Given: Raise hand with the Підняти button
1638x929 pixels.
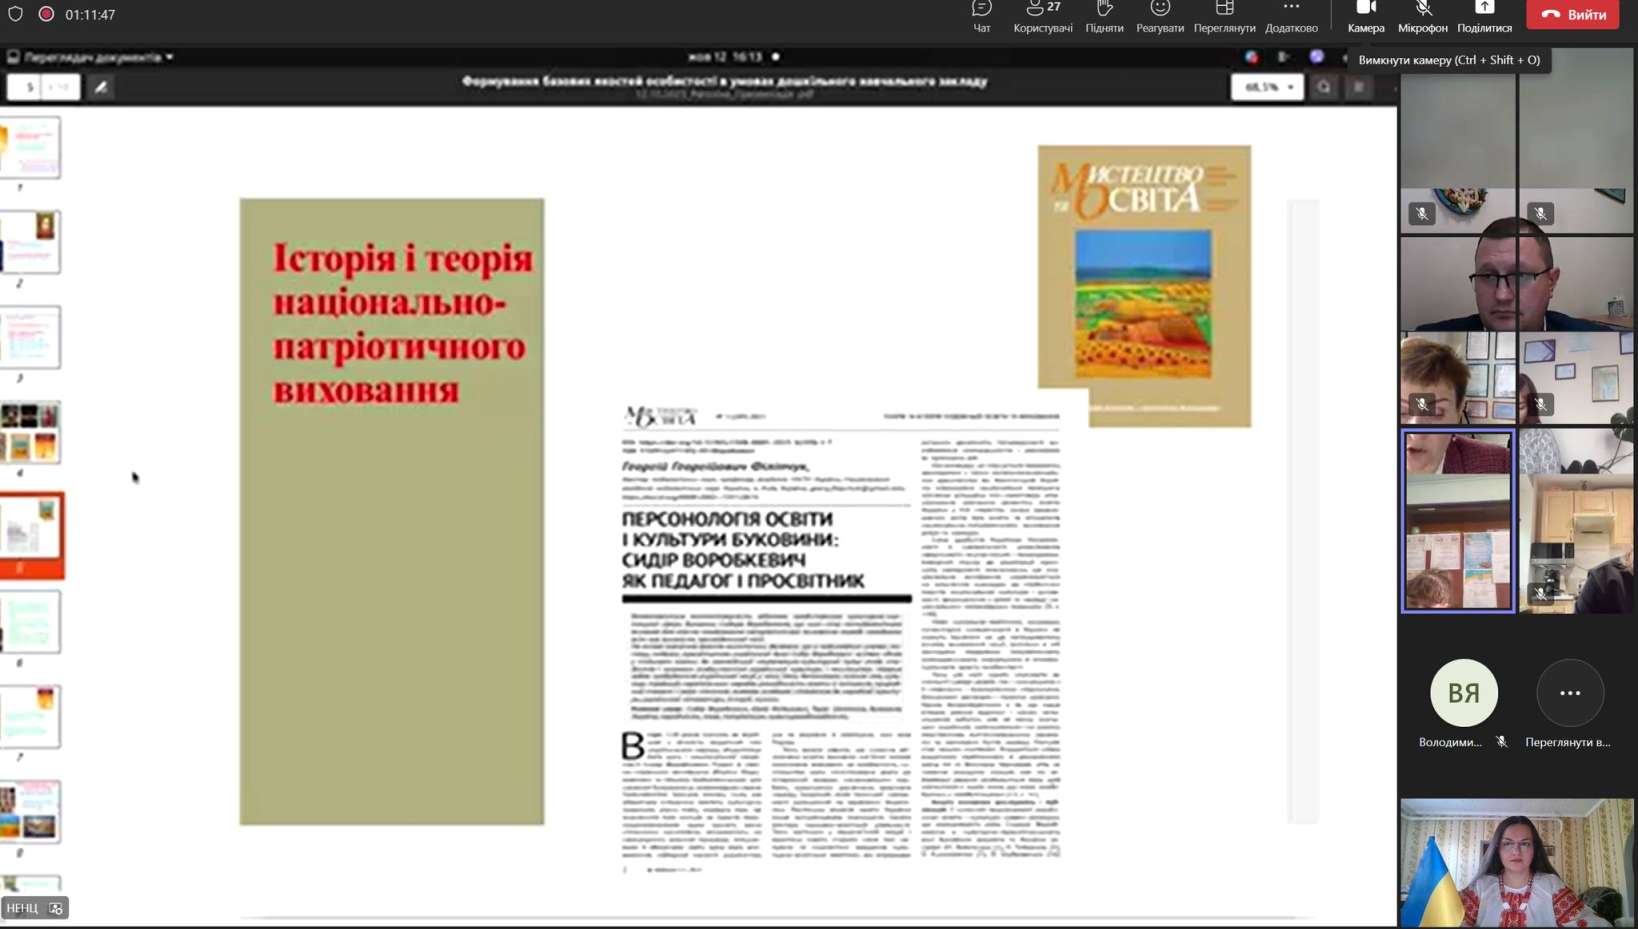Looking at the screenshot, I should 1104,17.
